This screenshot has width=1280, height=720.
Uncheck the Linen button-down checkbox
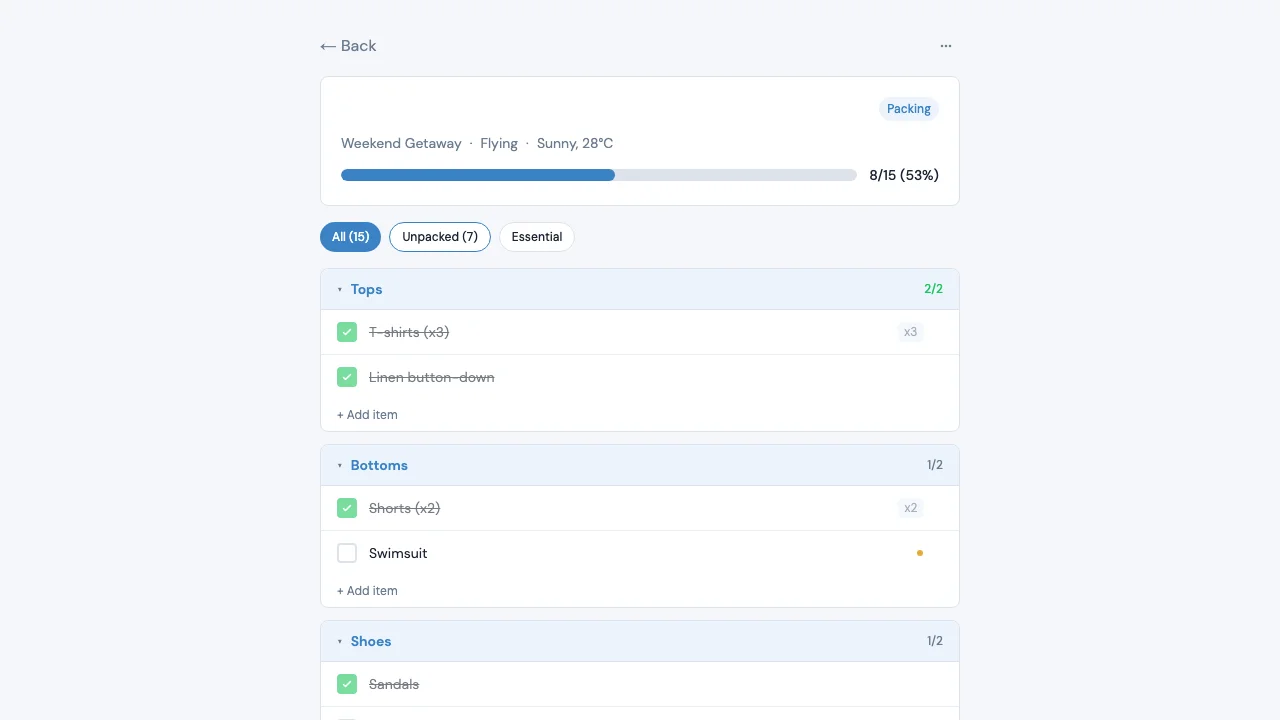[347, 377]
